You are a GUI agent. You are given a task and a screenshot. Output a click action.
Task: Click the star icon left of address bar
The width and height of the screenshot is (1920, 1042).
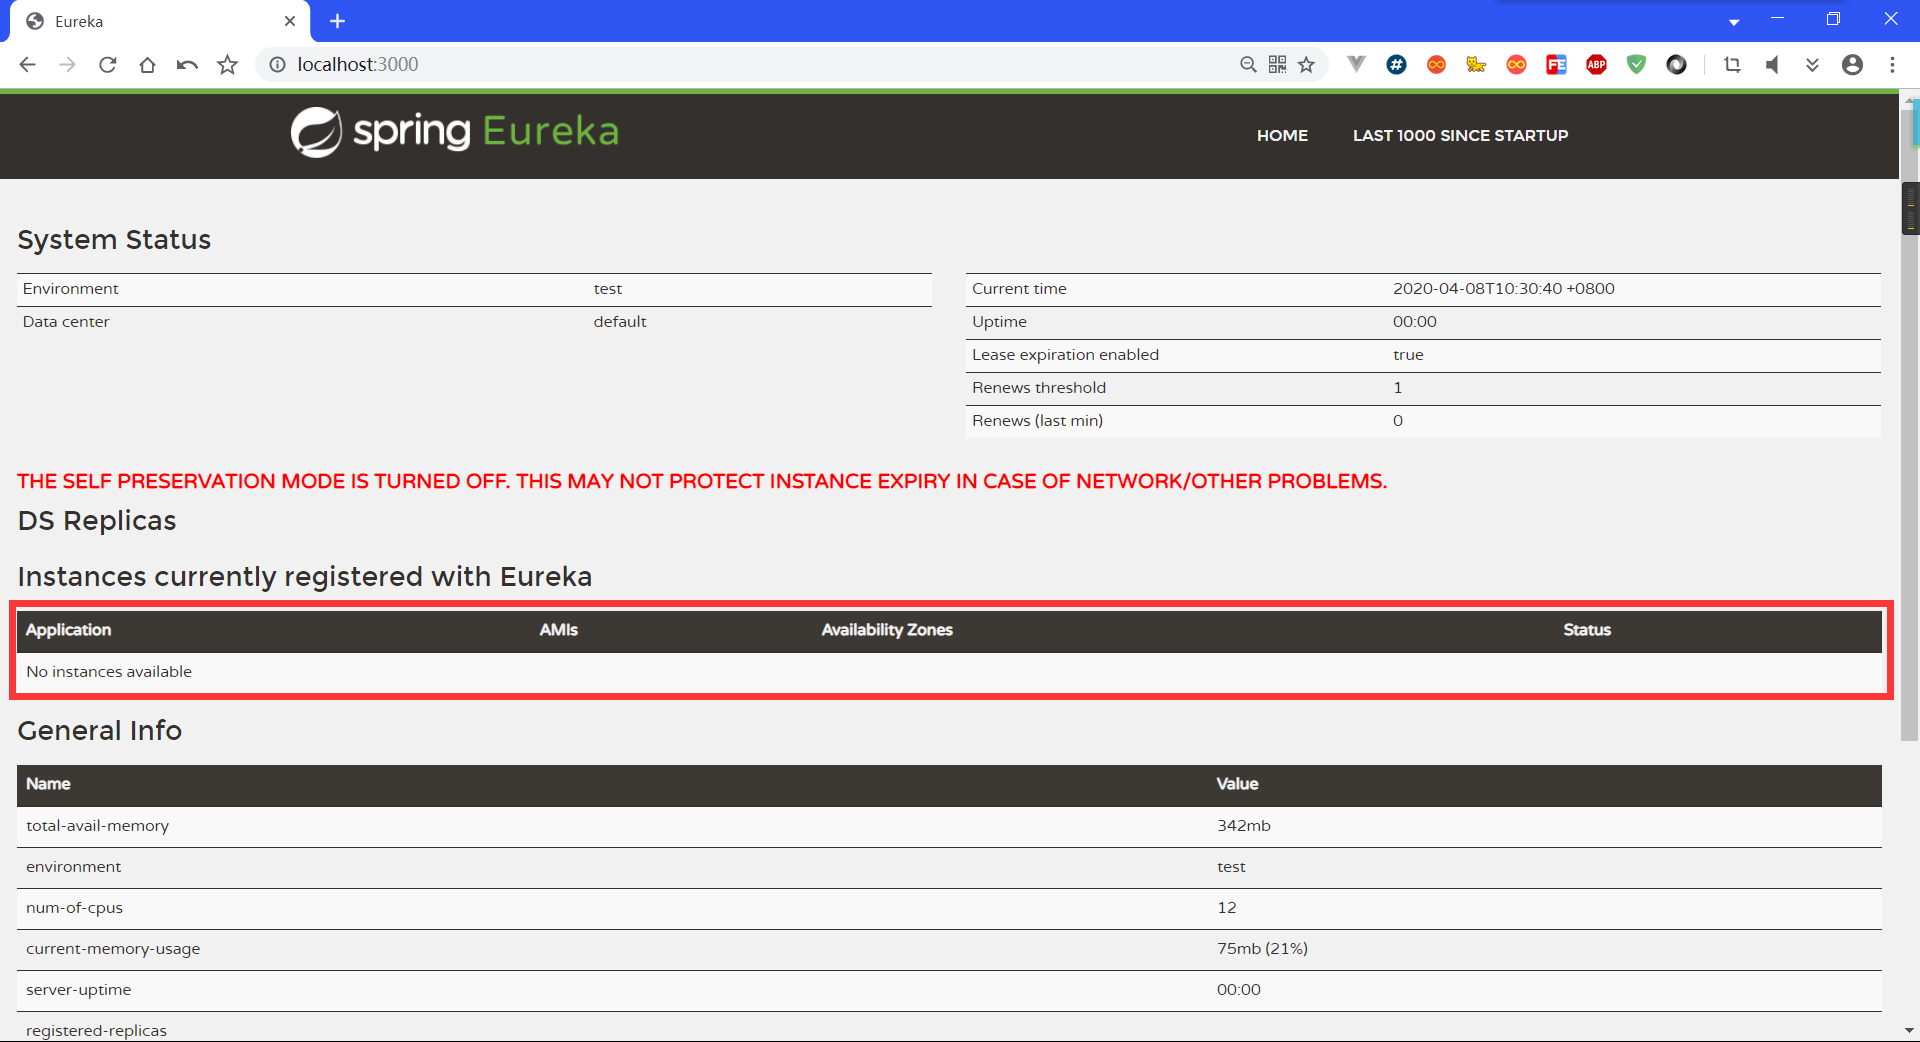coord(228,65)
